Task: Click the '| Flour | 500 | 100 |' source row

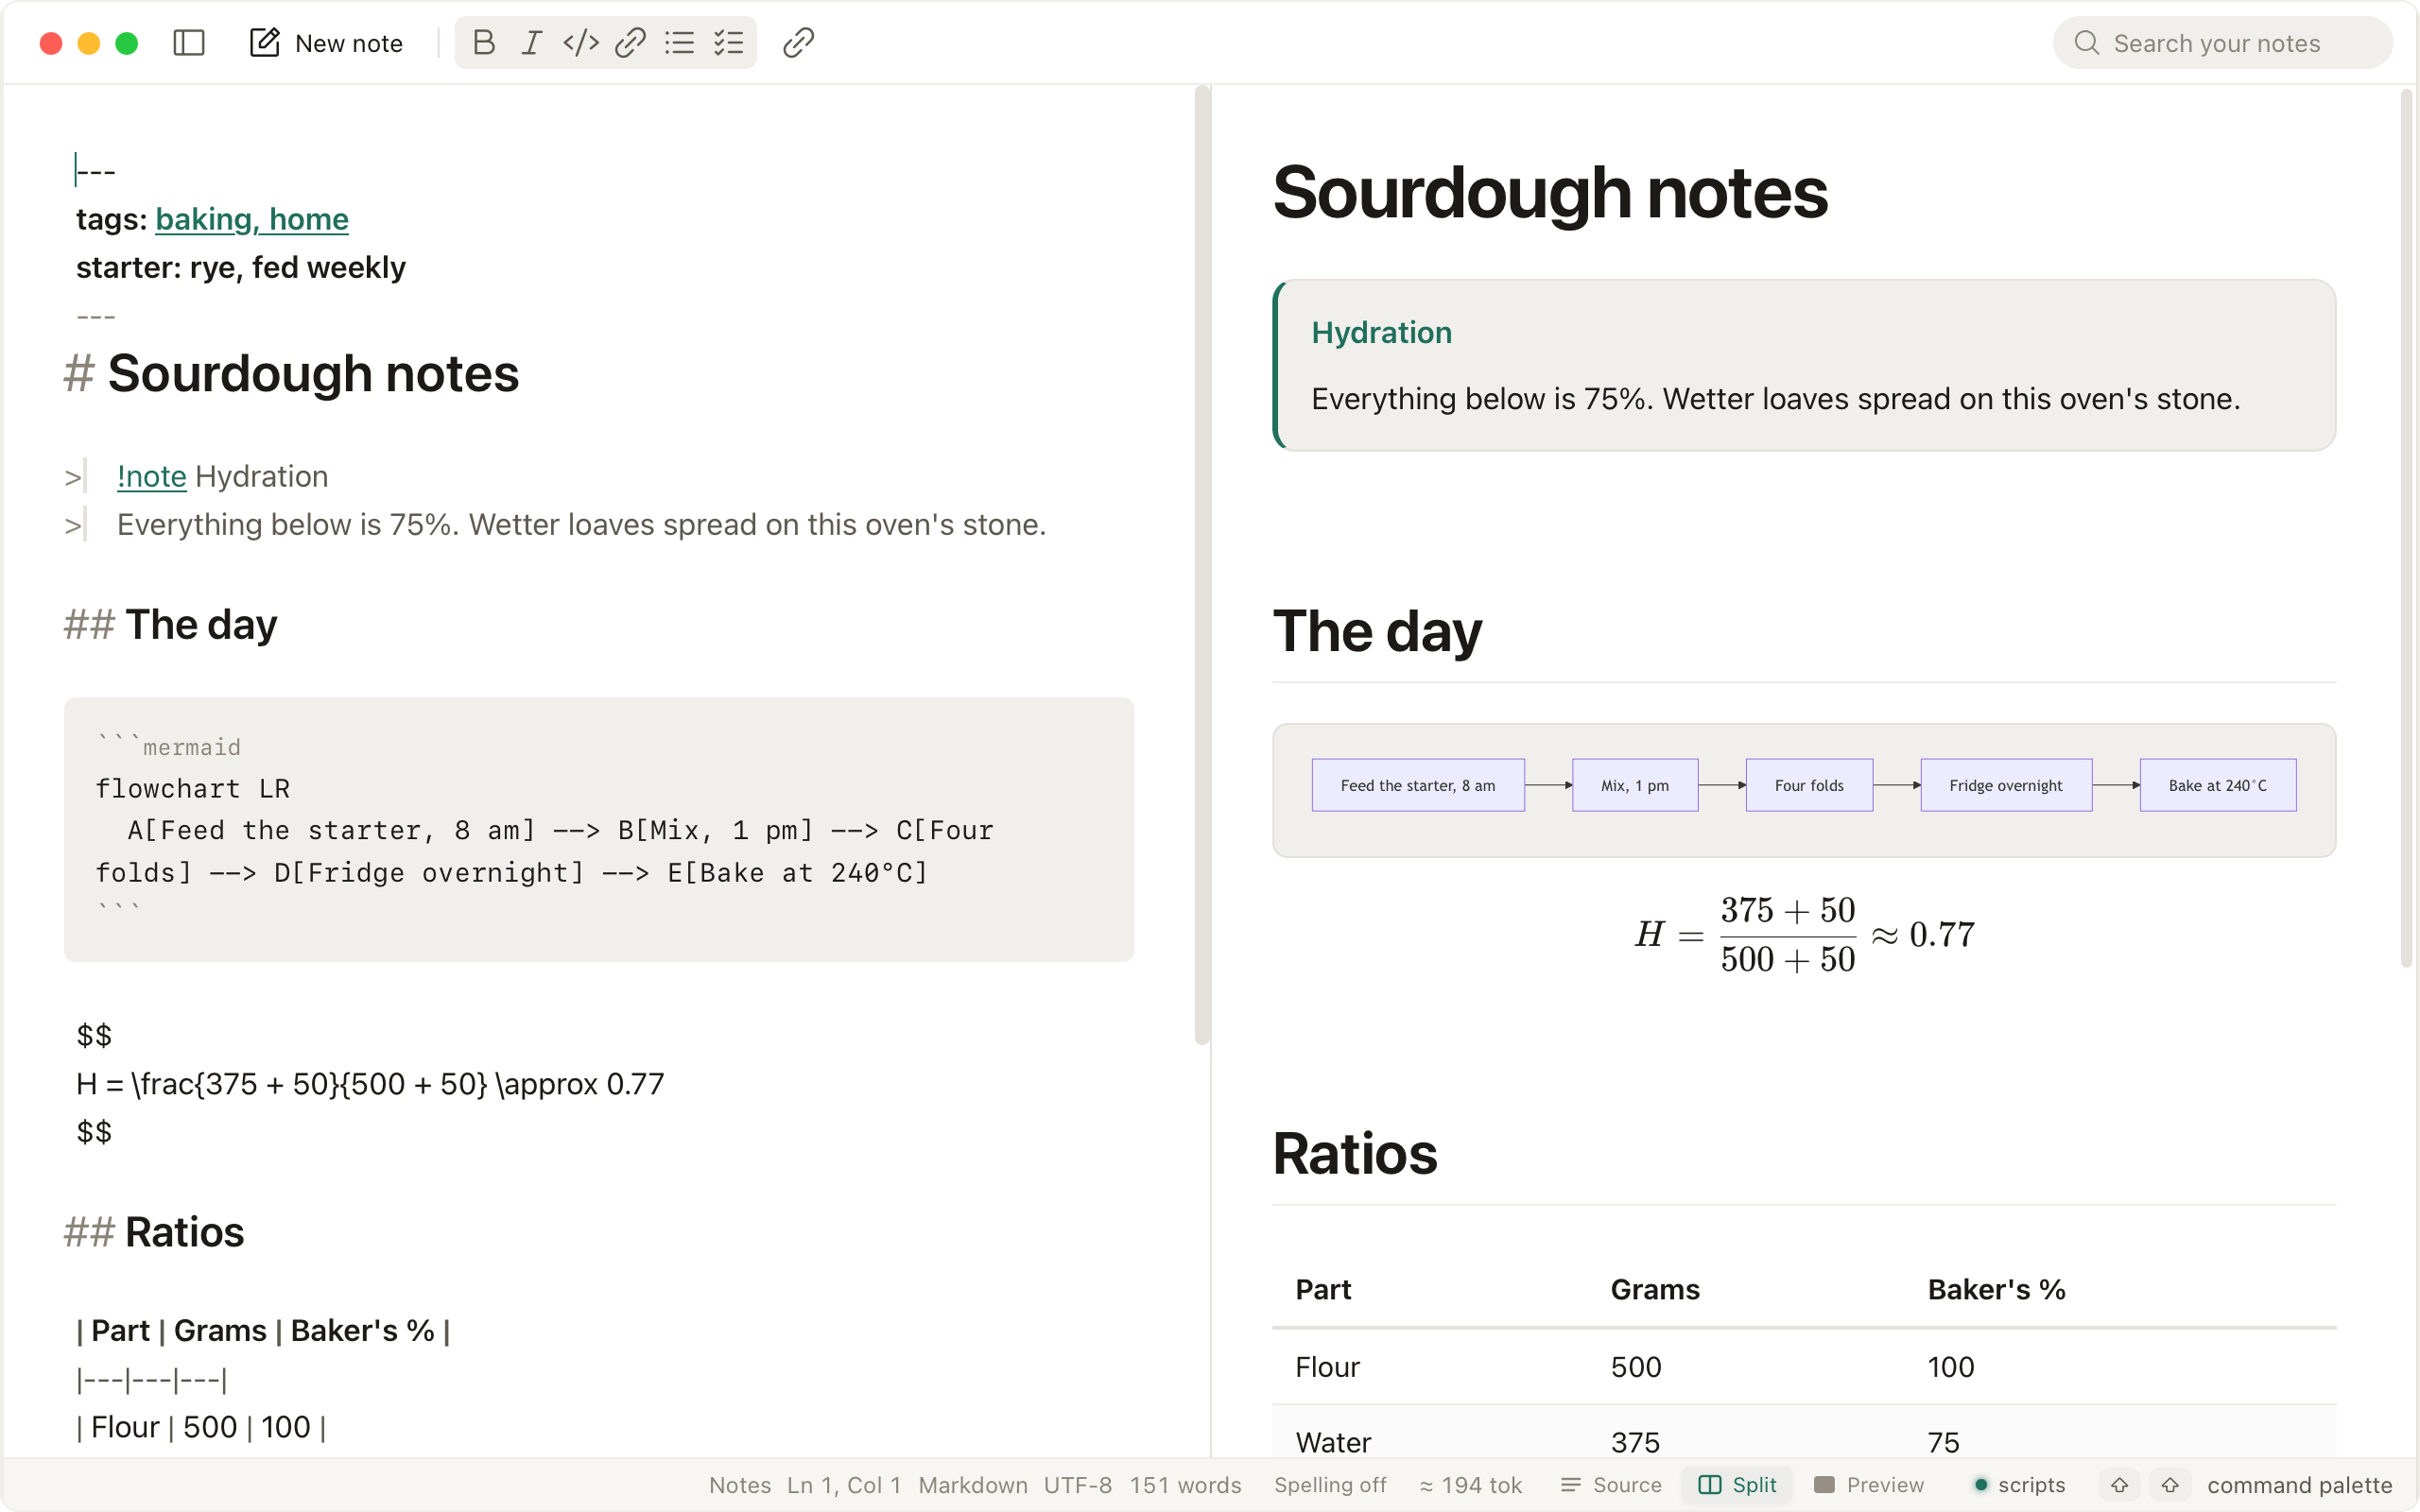Action: [x=201, y=1427]
